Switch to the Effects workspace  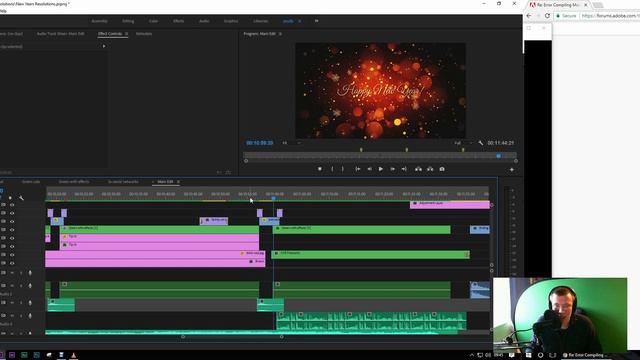pyautogui.click(x=178, y=21)
